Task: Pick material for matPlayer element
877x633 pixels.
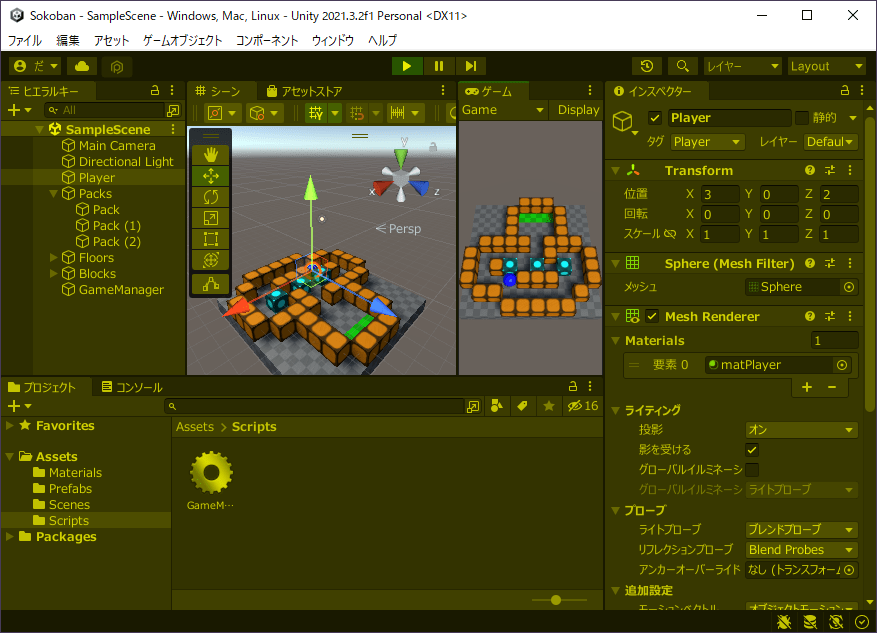Action: point(842,365)
